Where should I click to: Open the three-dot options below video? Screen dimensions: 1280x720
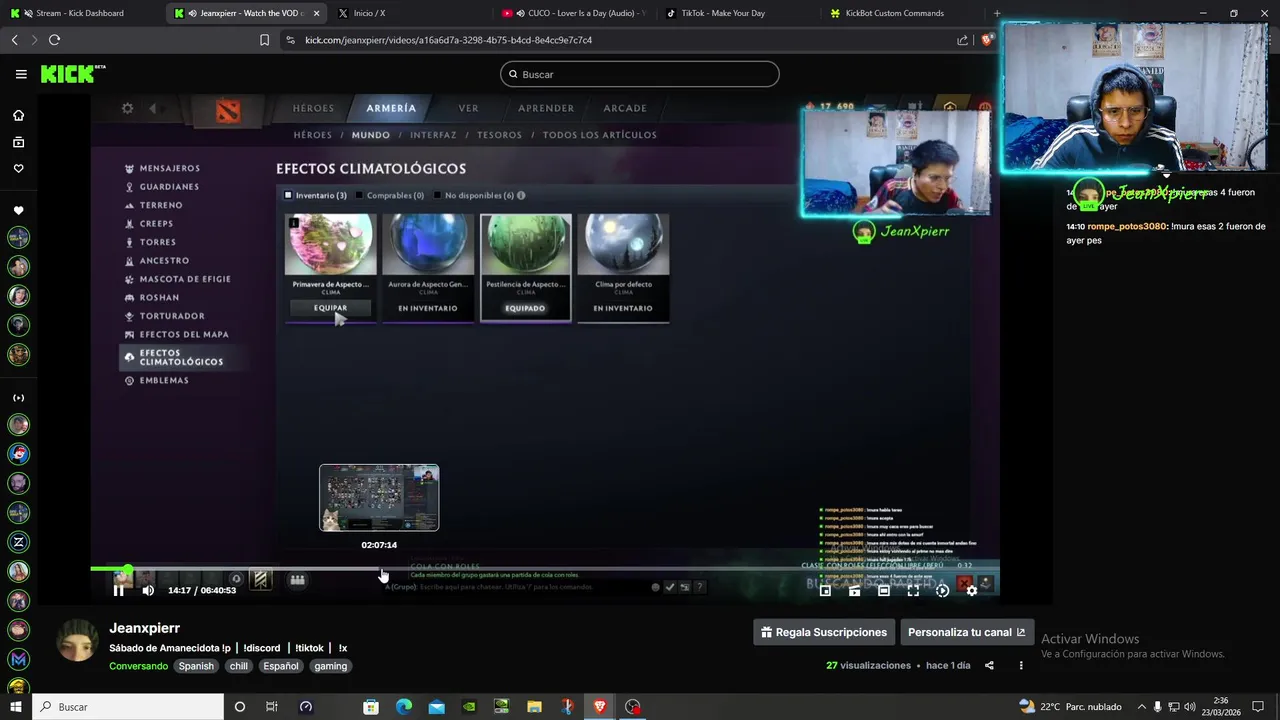tap(1021, 665)
